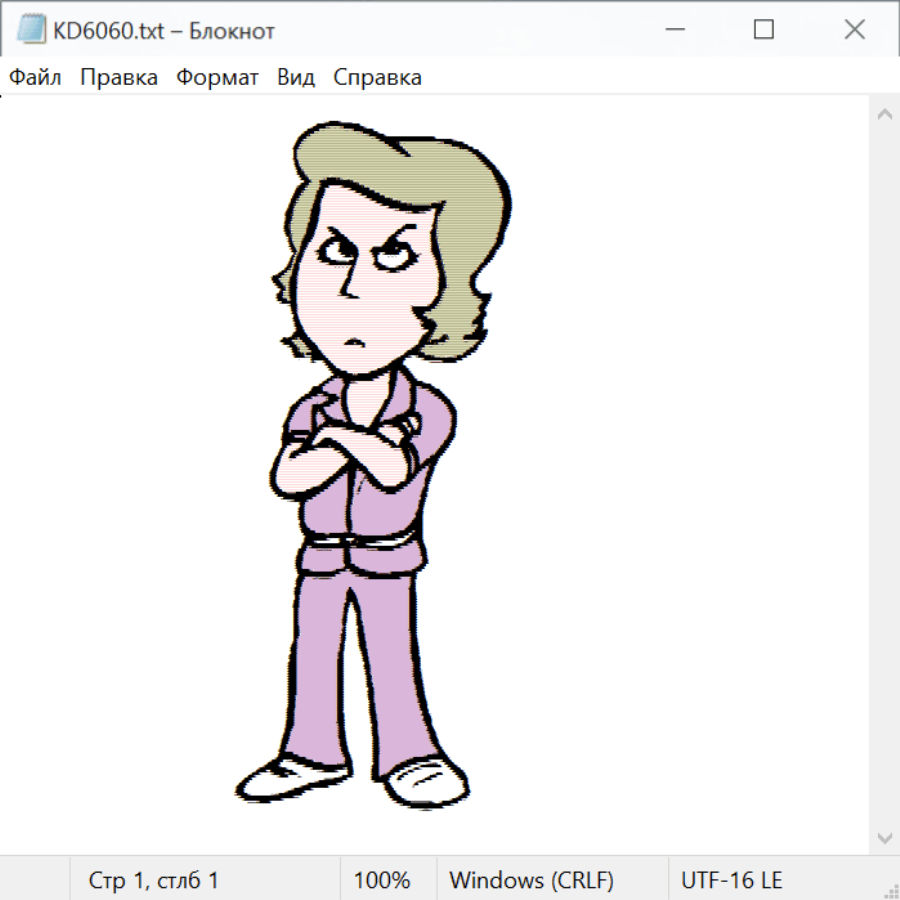
Task: Click the KD6060.txt – Блокнот title text
Action: [164, 31]
